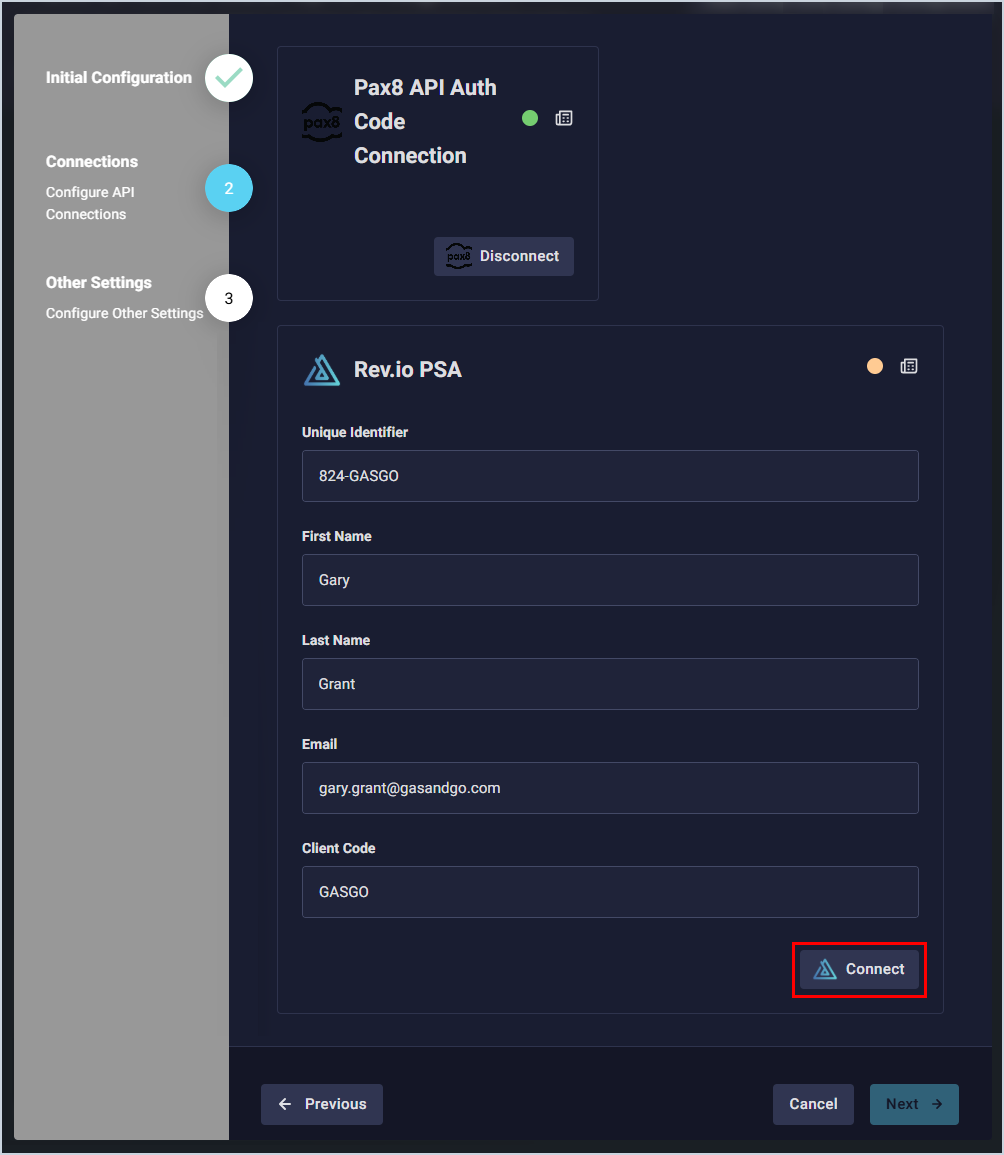
Task: Focus the Last Name field containing Grant
Action: pyautogui.click(x=610, y=684)
